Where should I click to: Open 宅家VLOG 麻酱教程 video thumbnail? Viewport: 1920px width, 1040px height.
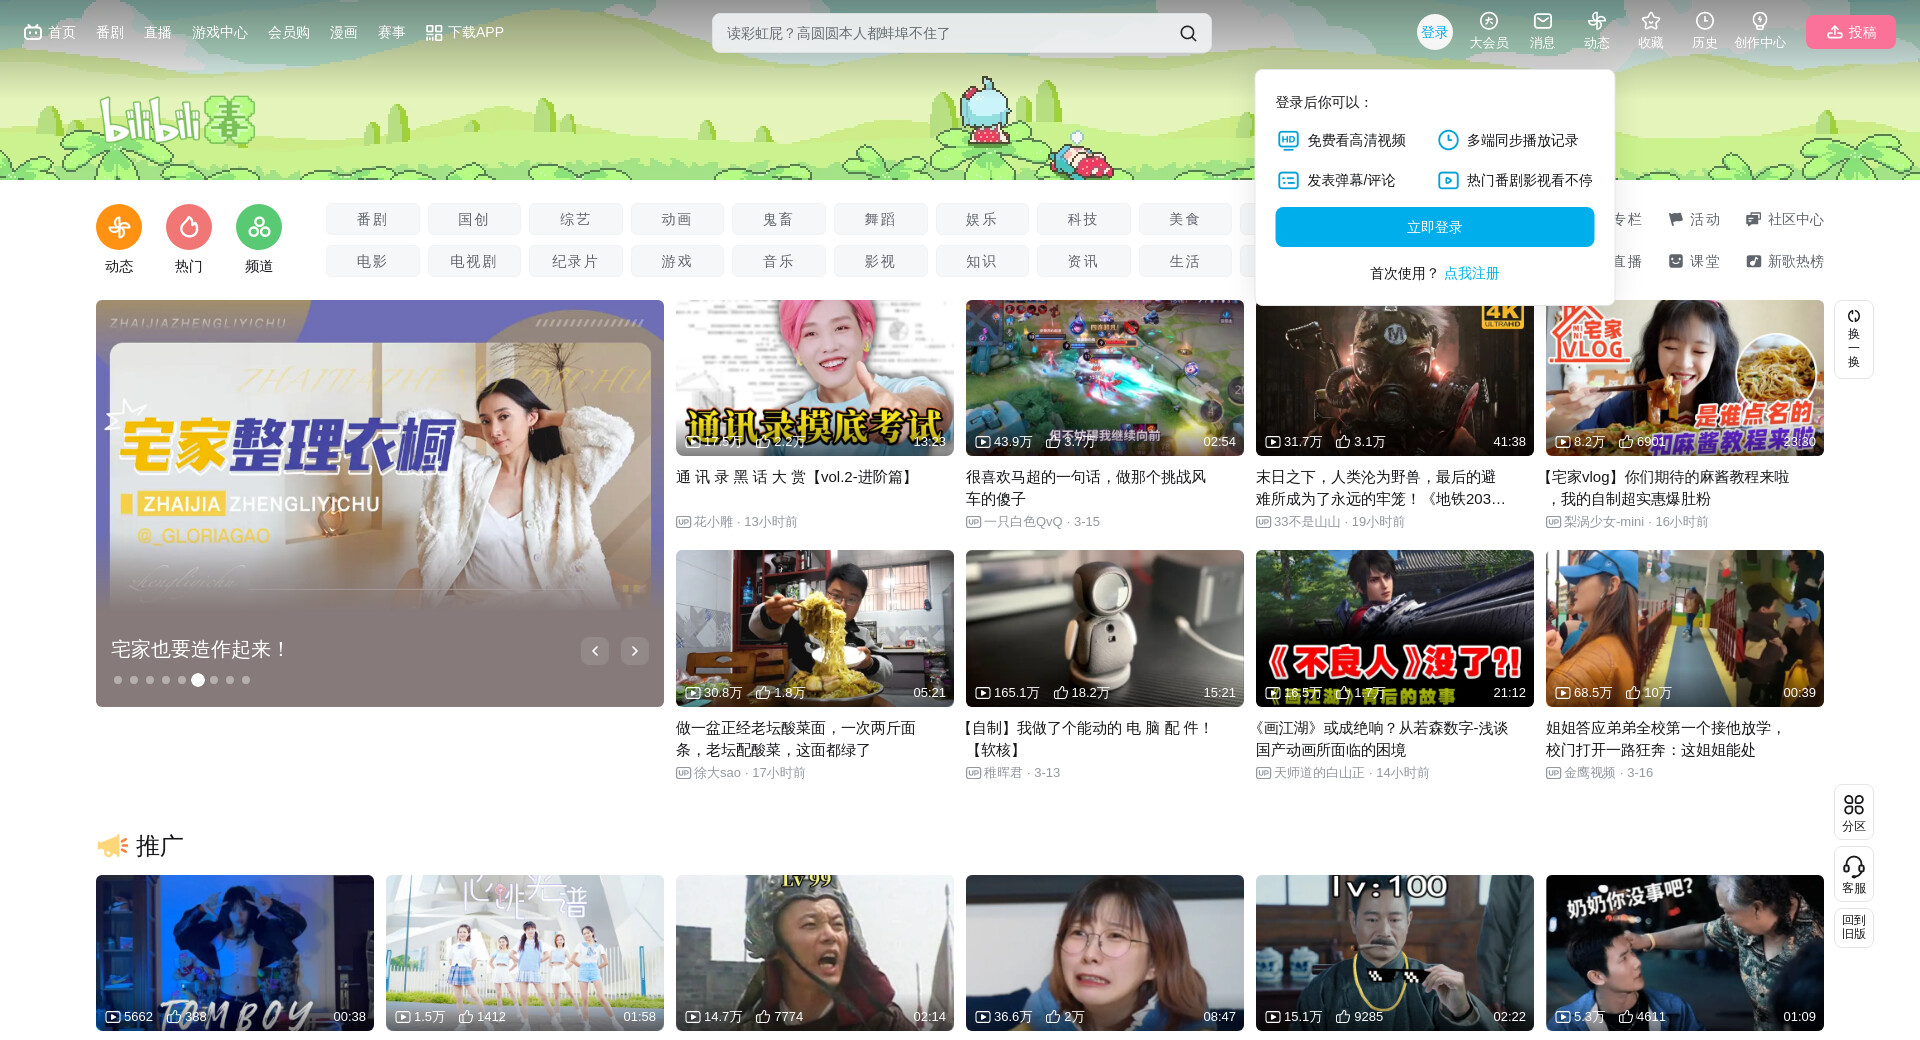pyautogui.click(x=1685, y=378)
